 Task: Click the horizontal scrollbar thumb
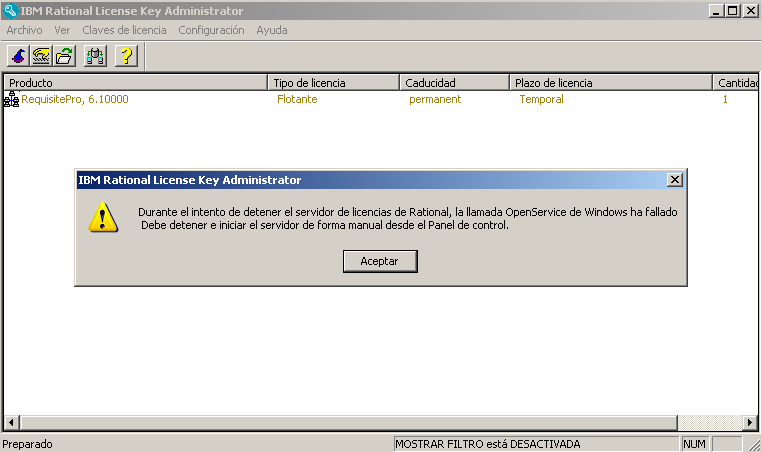pos(348,422)
